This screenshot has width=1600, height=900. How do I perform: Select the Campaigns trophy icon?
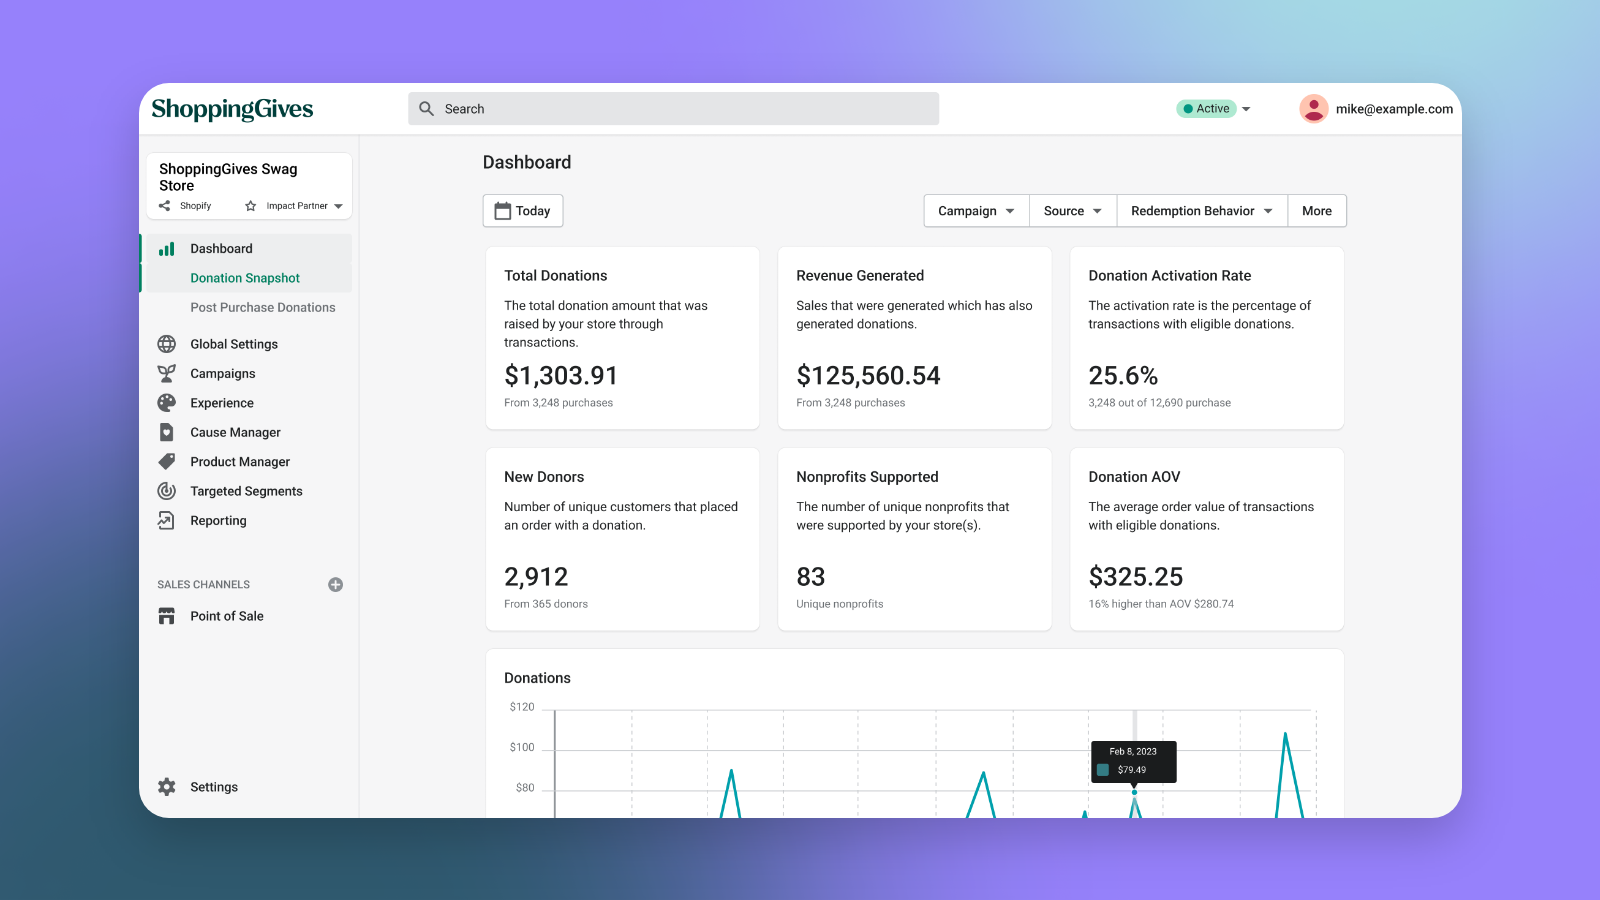click(166, 373)
